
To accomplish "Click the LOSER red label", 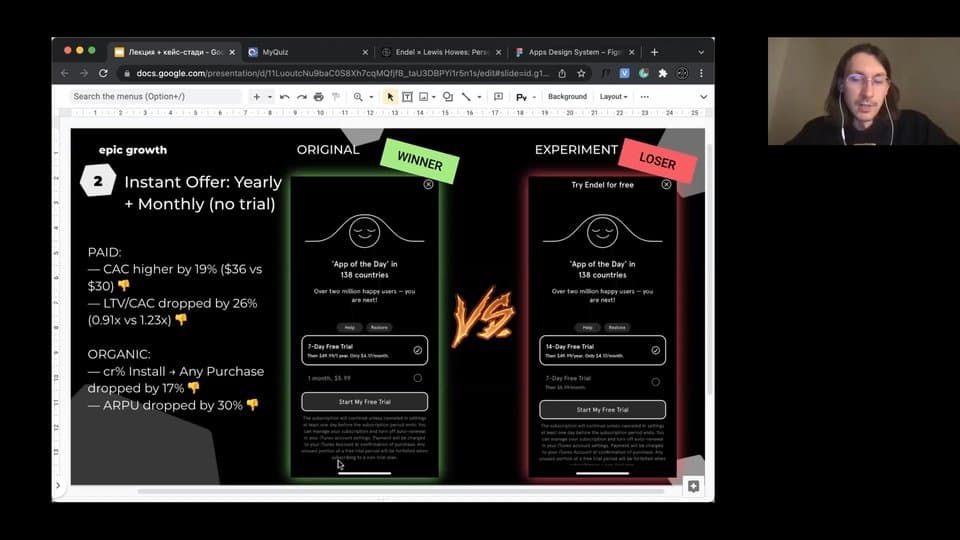I will point(658,160).
